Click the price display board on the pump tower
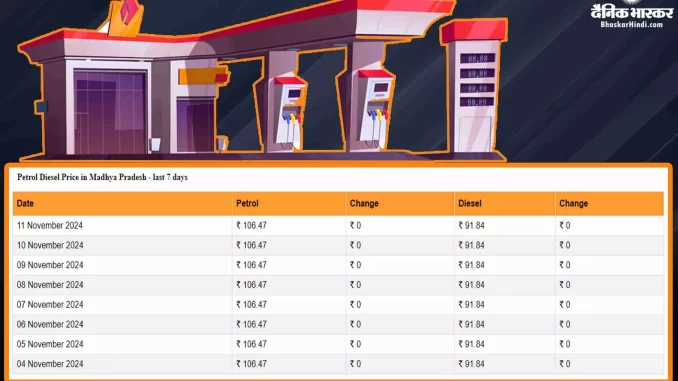The image size is (678, 381). (x=477, y=80)
